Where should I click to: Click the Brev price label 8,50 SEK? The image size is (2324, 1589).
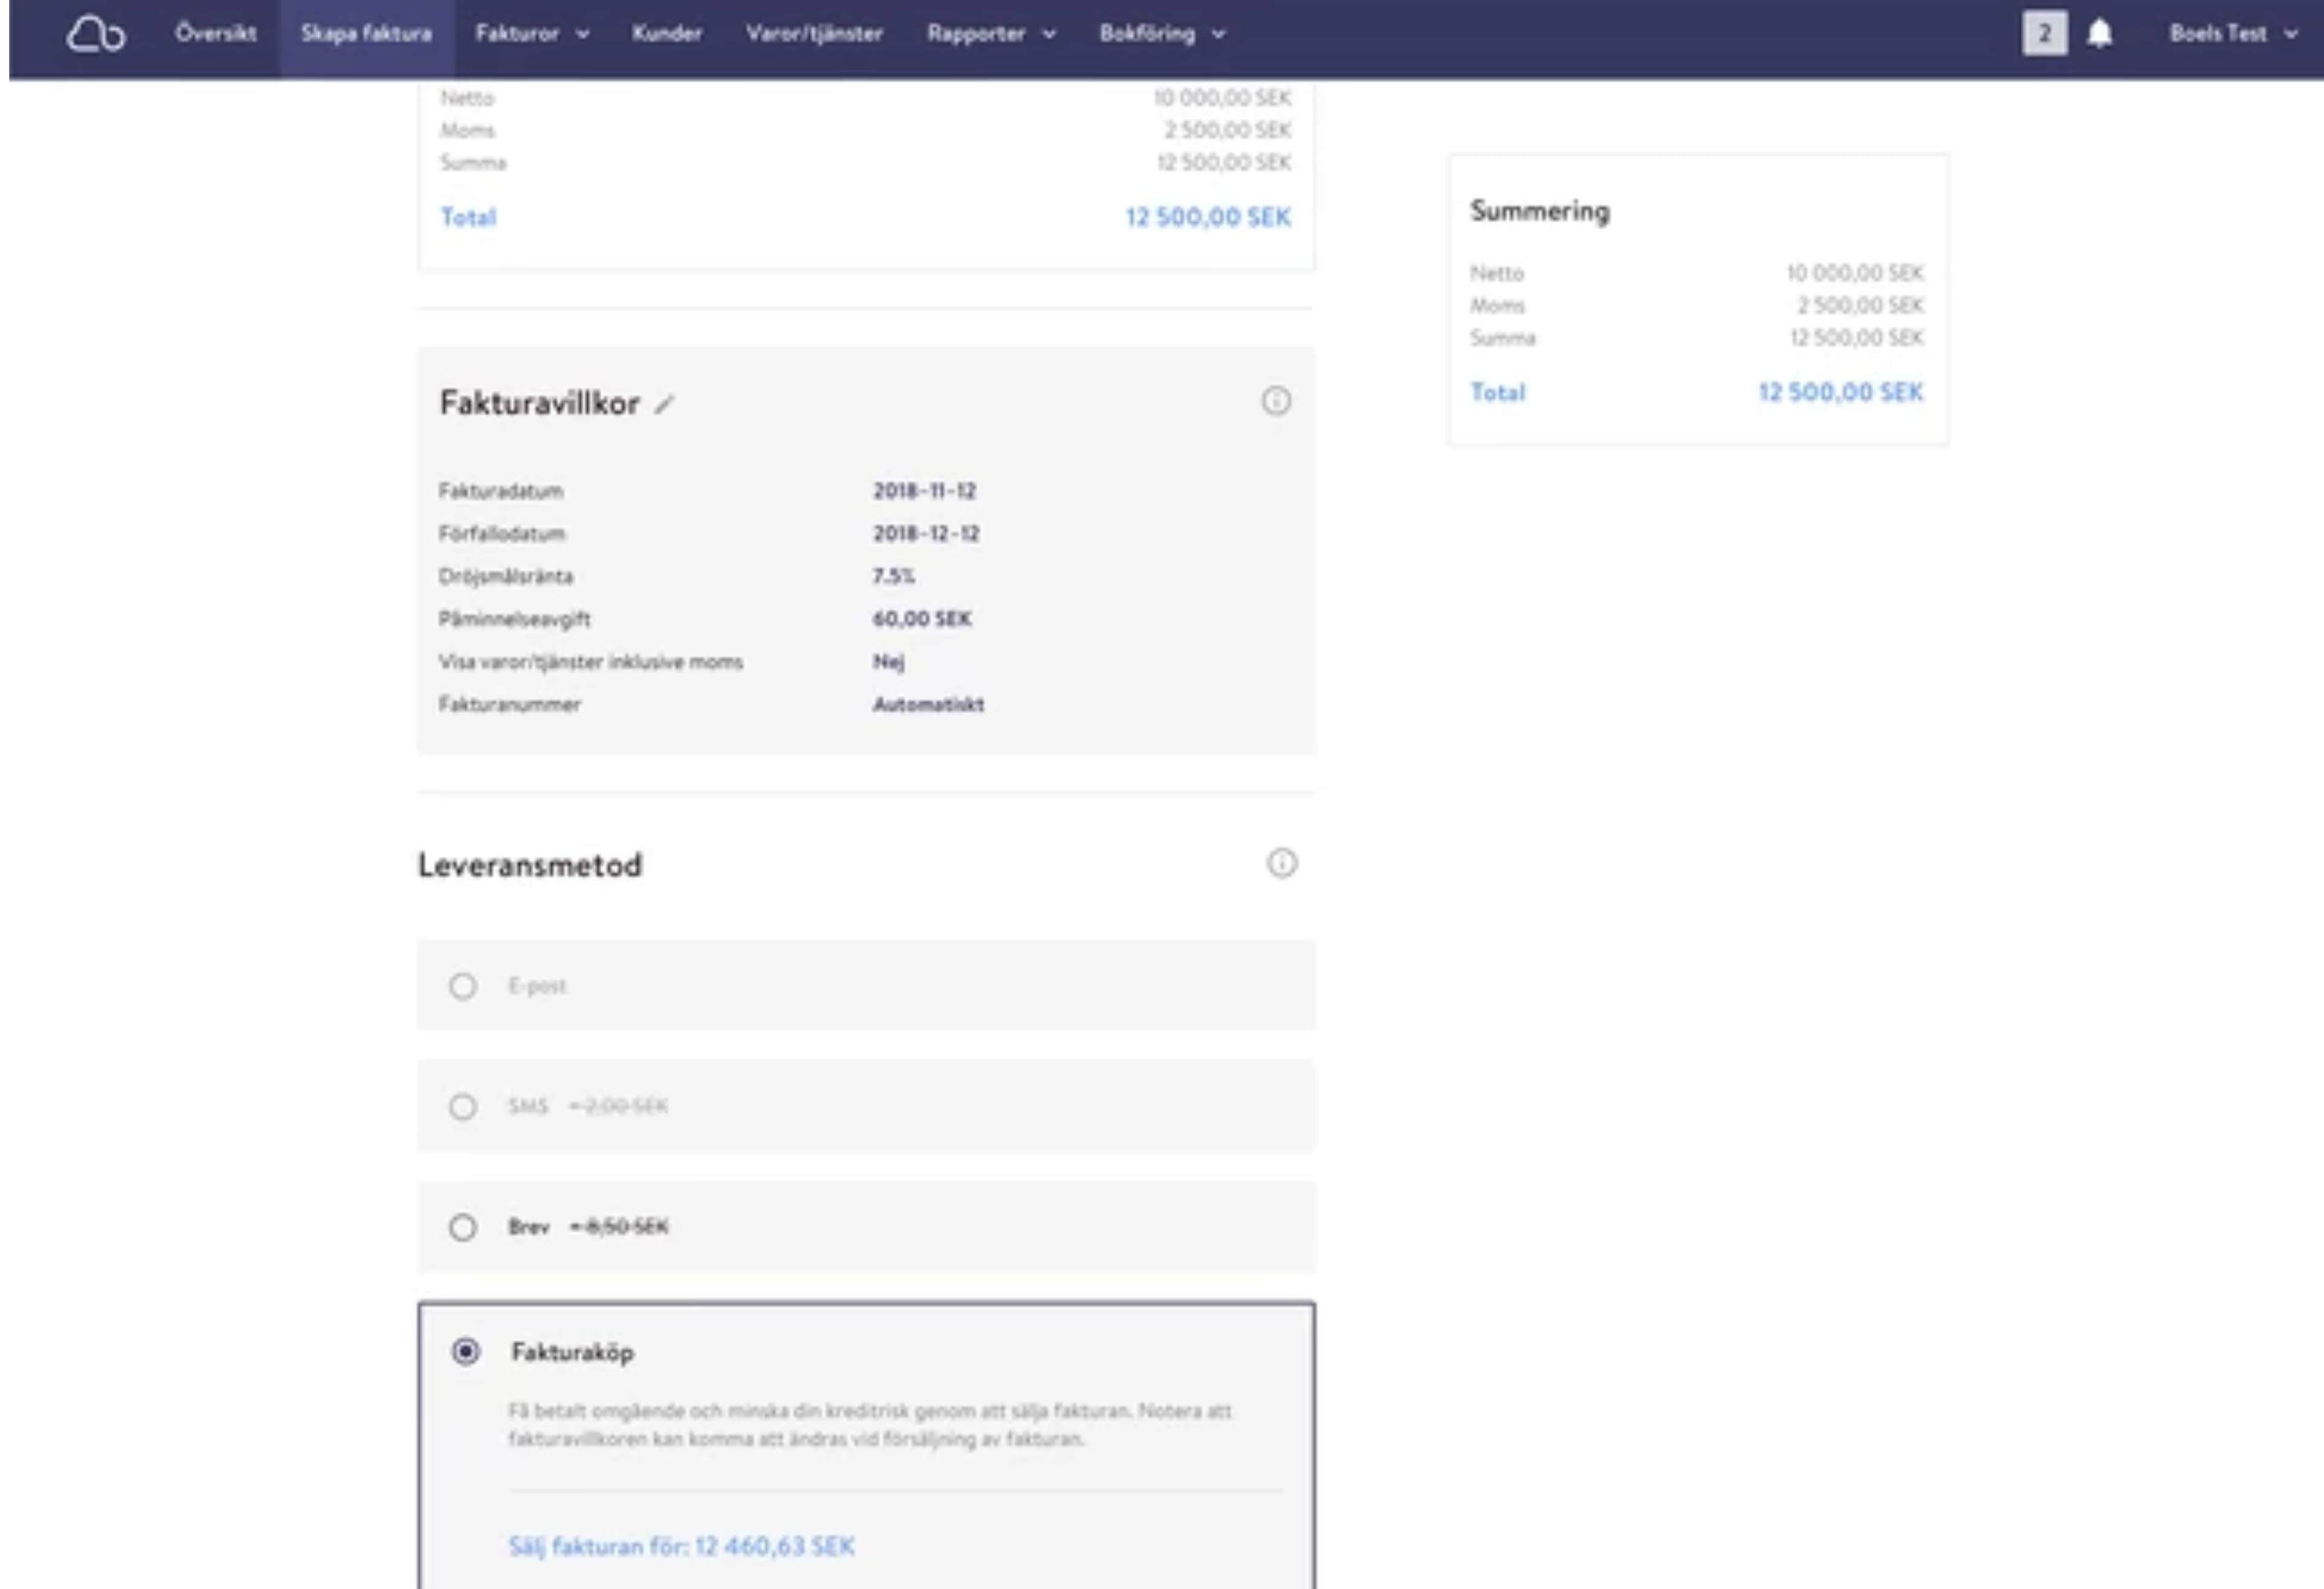coord(618,1227)
